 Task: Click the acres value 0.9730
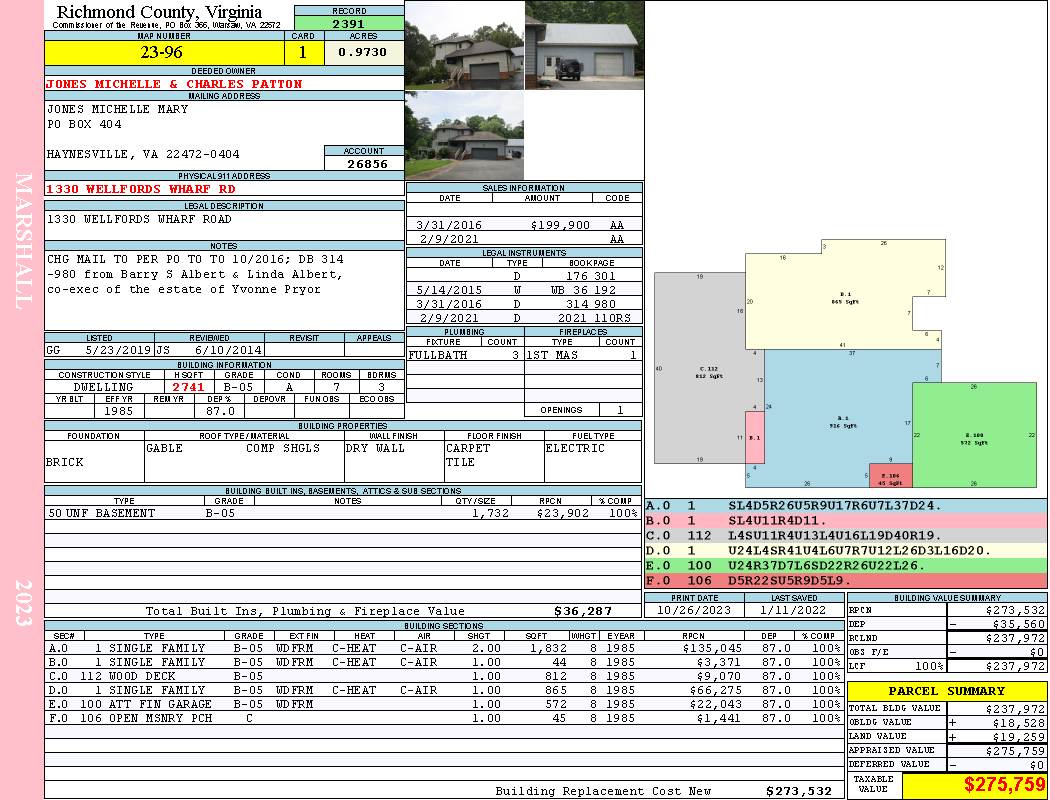pos(364,52)
